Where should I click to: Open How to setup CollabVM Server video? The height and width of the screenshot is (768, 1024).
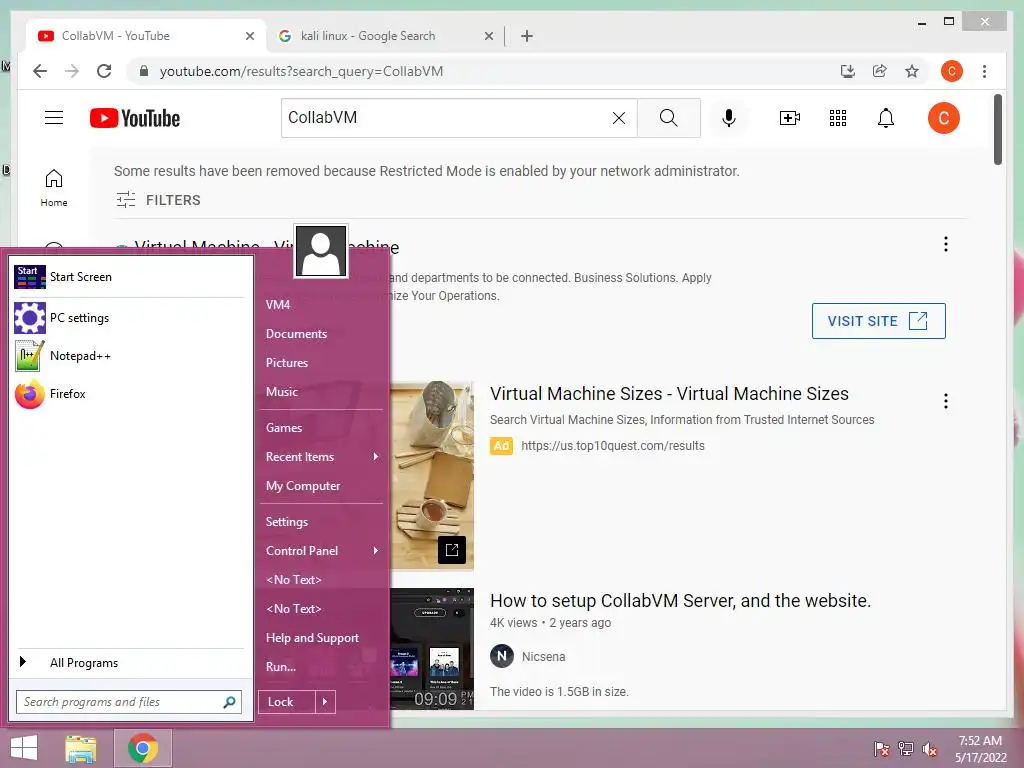tap(680, 601)
